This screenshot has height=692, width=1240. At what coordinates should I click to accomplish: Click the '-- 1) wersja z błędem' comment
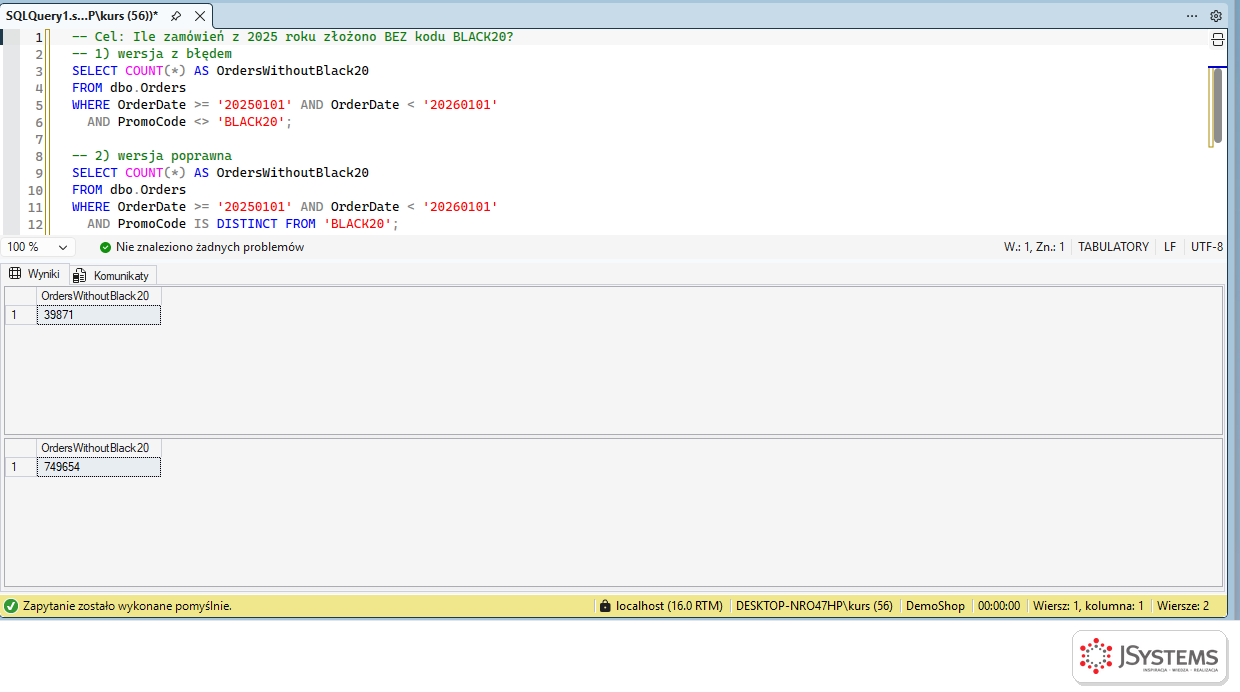(152, 54)
